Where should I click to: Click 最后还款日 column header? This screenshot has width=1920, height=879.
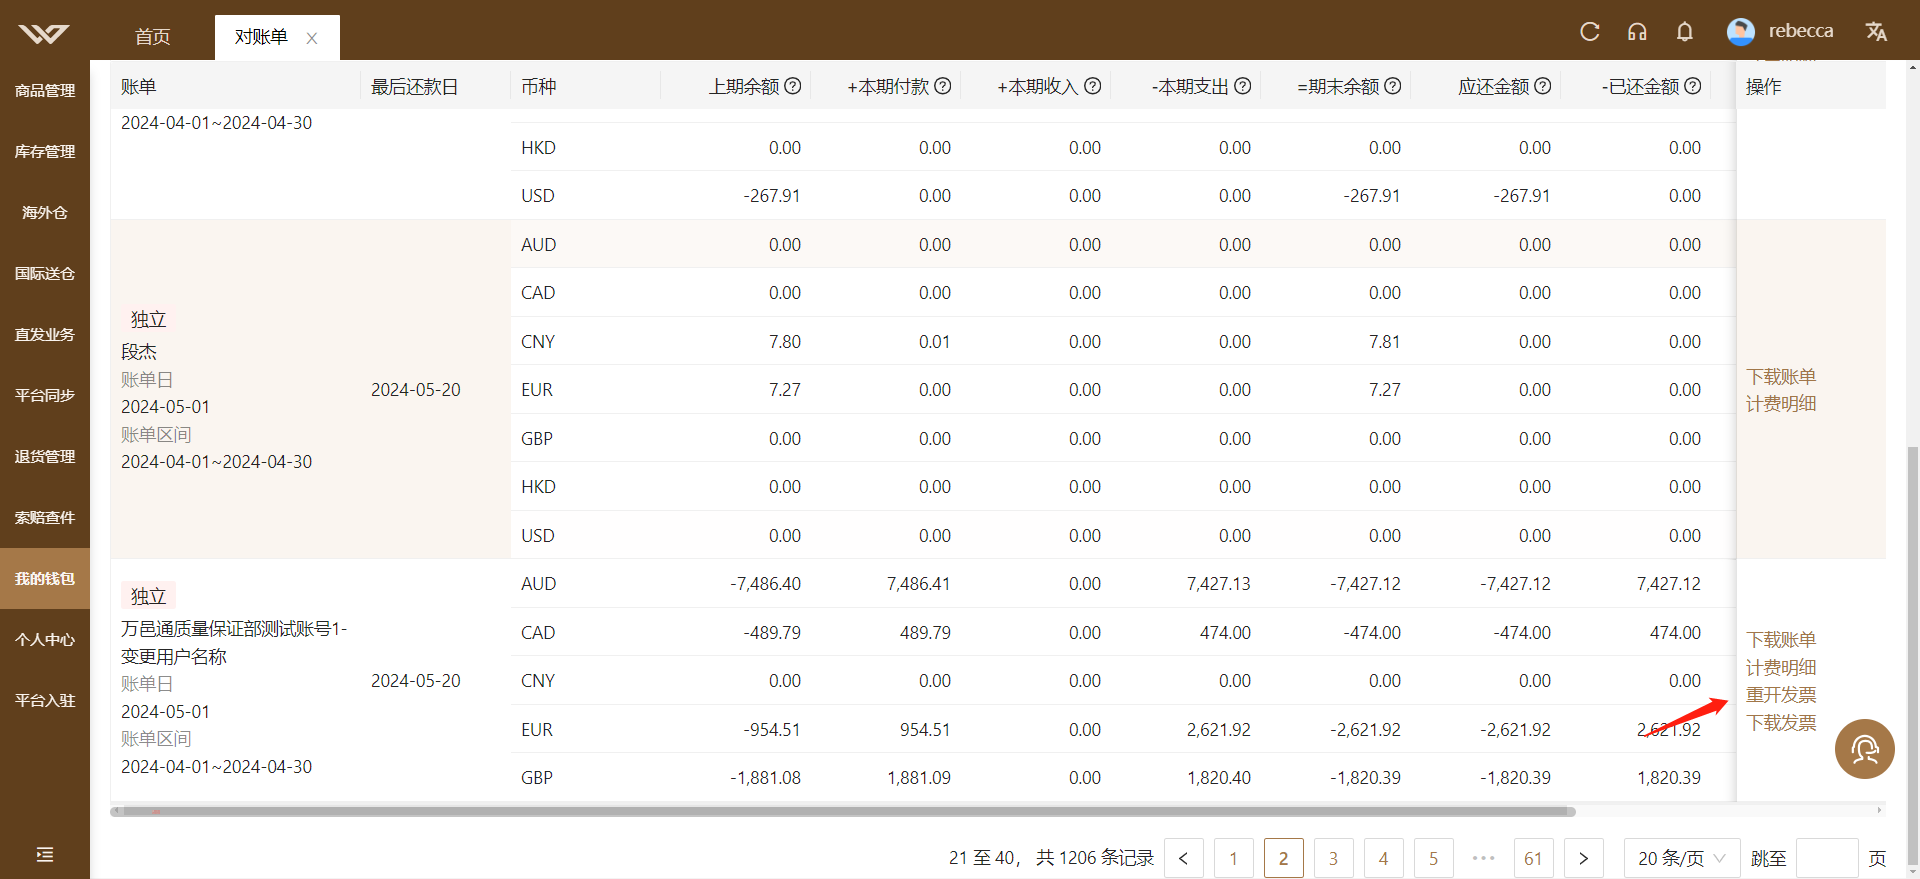point(415,87)
